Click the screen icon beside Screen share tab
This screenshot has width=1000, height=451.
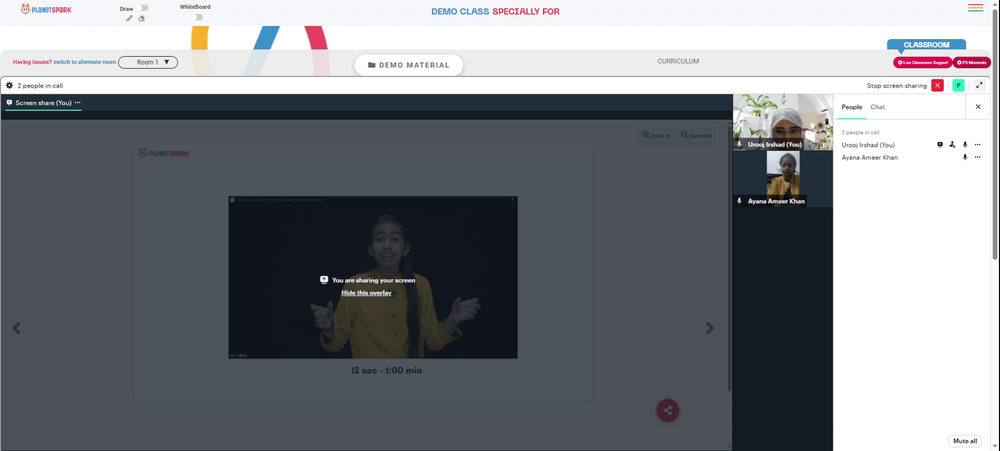point(10,102)
